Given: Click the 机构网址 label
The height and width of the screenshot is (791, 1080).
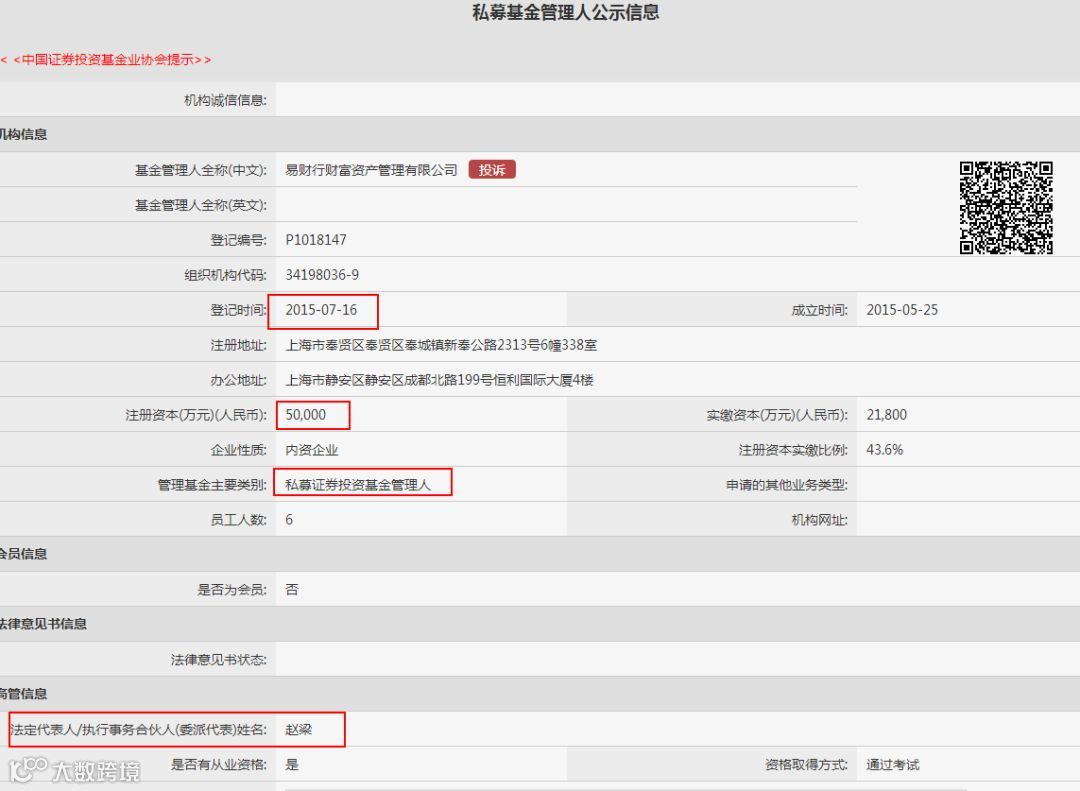Looking at the screenshot, I should [820, 520].
